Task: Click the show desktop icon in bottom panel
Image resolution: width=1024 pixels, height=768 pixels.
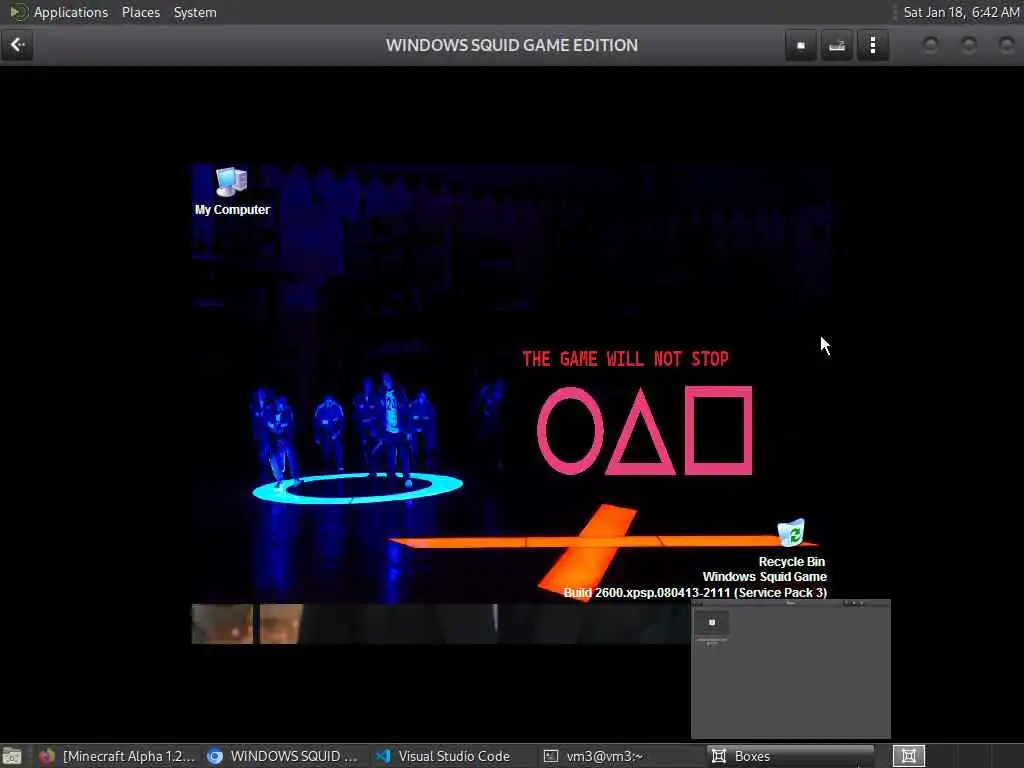Action: (12, 757)
